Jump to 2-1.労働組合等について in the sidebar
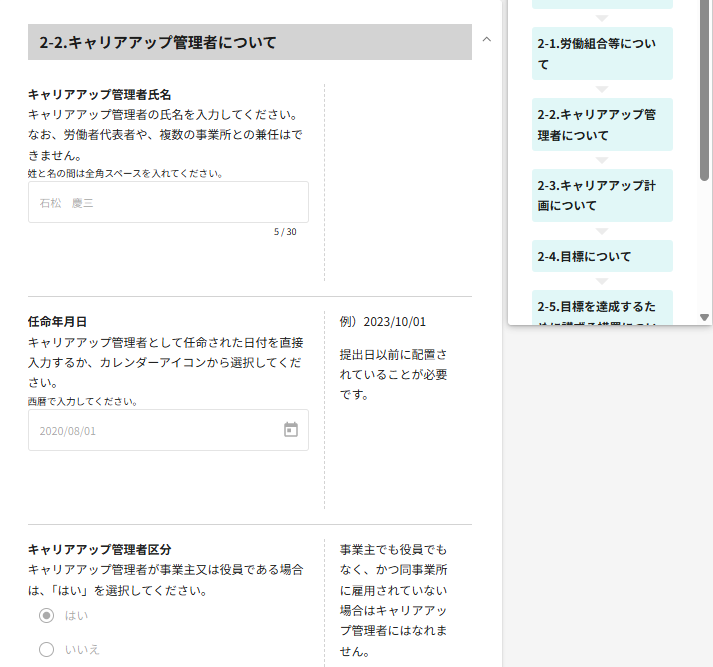Screen dimensions: 713x667 pos(602,54)
